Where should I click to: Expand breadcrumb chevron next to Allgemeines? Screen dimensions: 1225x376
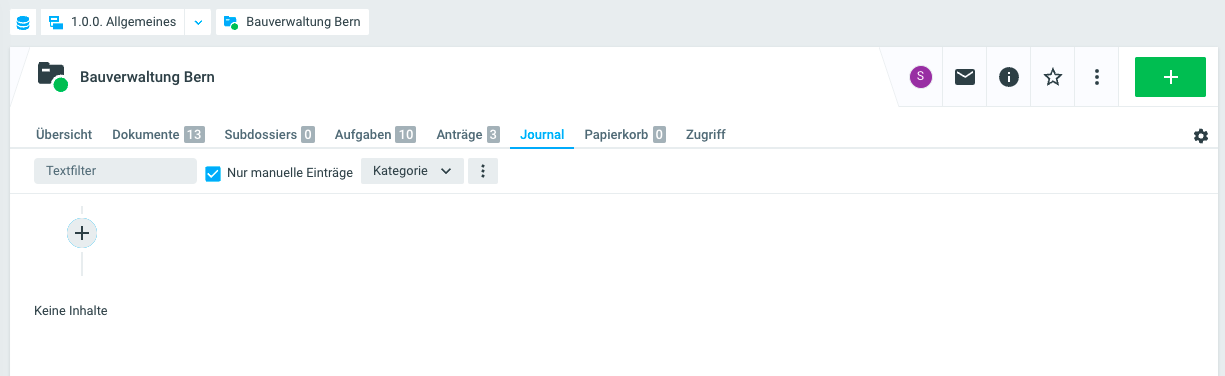point(198,22)
